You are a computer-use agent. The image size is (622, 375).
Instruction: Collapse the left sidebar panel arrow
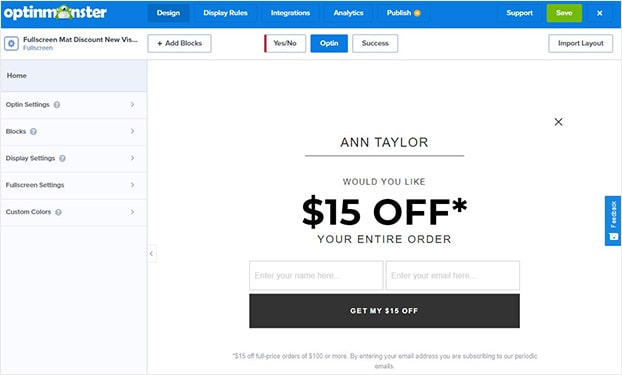[x=152, y=254]
